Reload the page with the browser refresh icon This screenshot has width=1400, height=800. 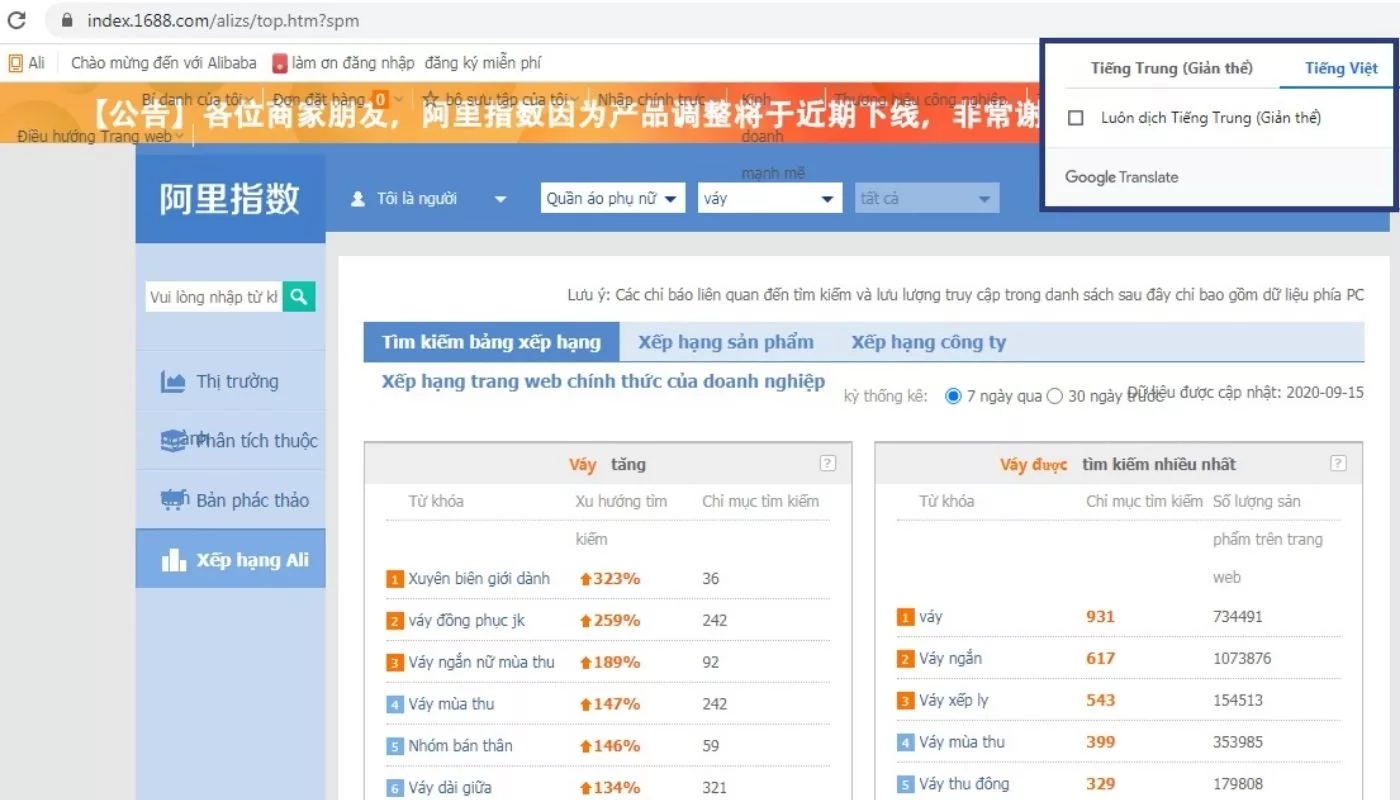point(17,19)
